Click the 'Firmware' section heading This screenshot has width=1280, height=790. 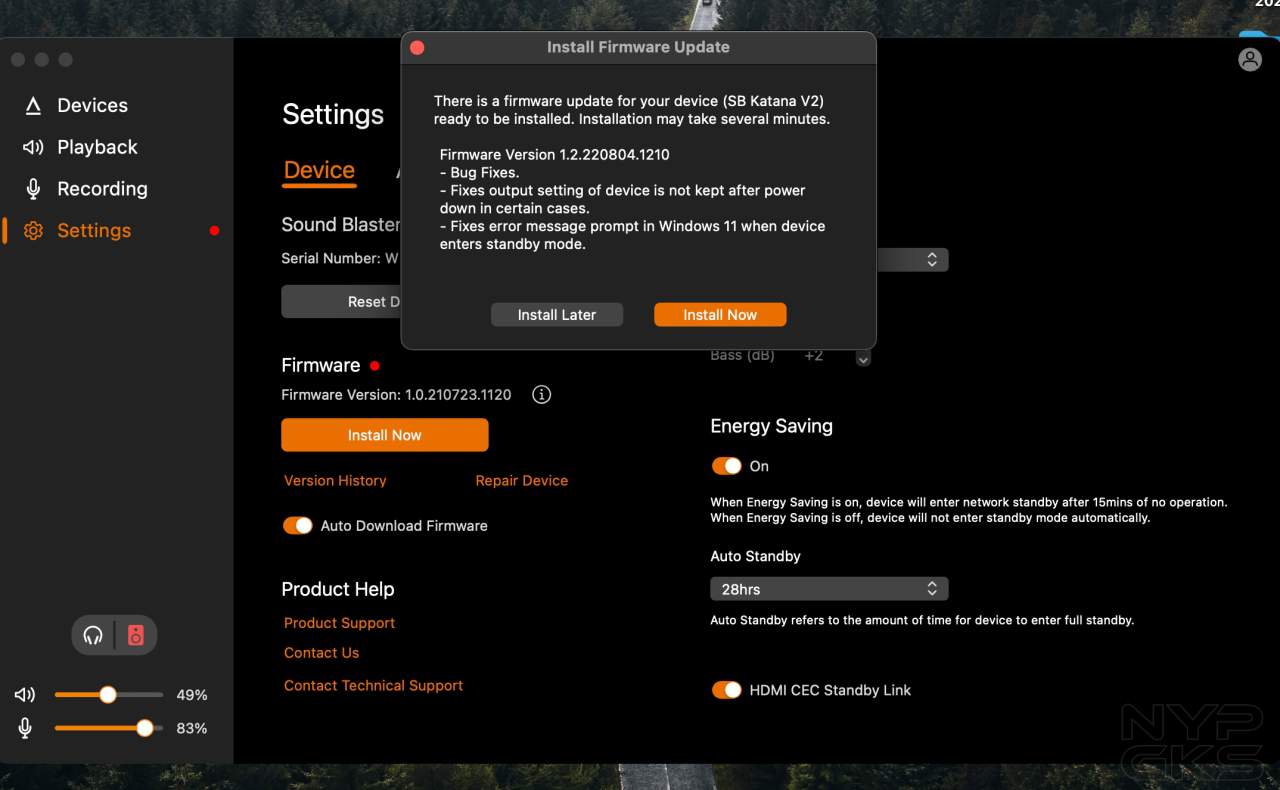pos(320,365)
